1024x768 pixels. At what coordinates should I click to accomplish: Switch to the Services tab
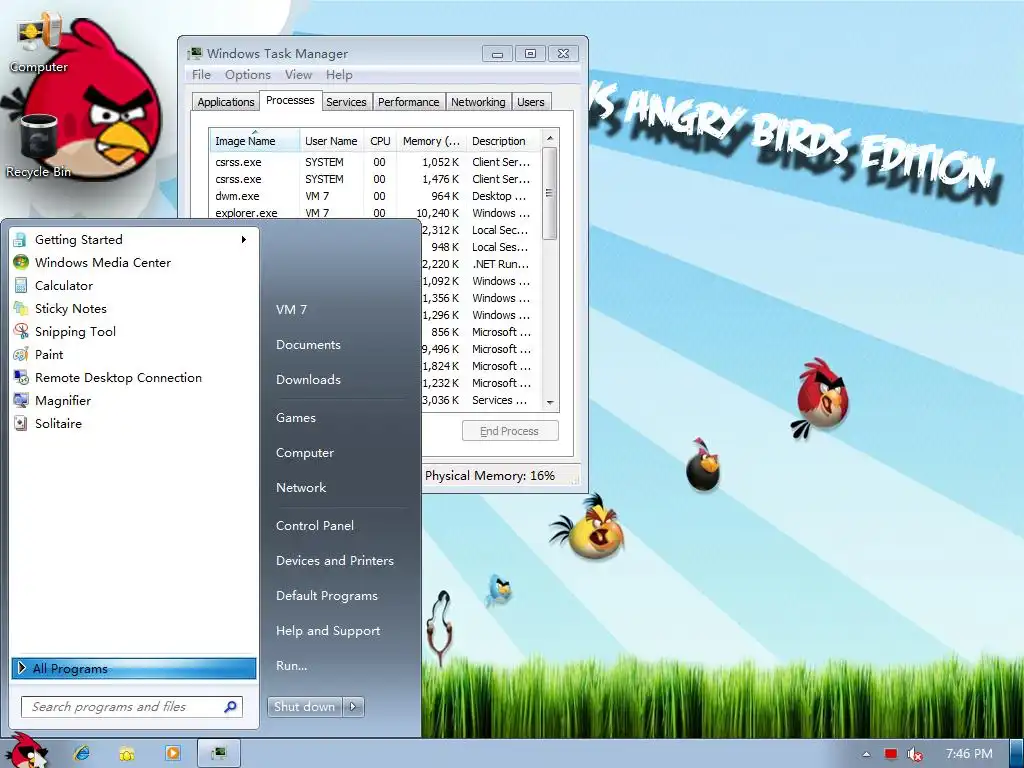pos(346,102)
